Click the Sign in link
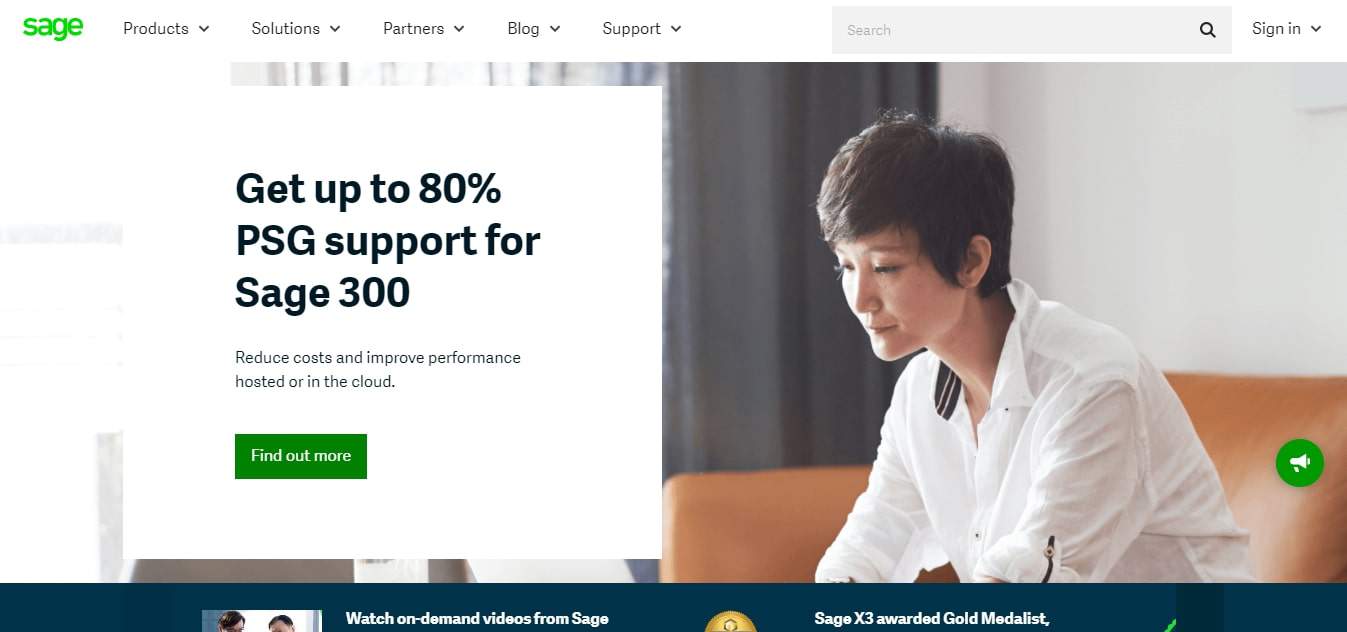Viewport: 1347px width, 632px height. [x=1276, y=29]
